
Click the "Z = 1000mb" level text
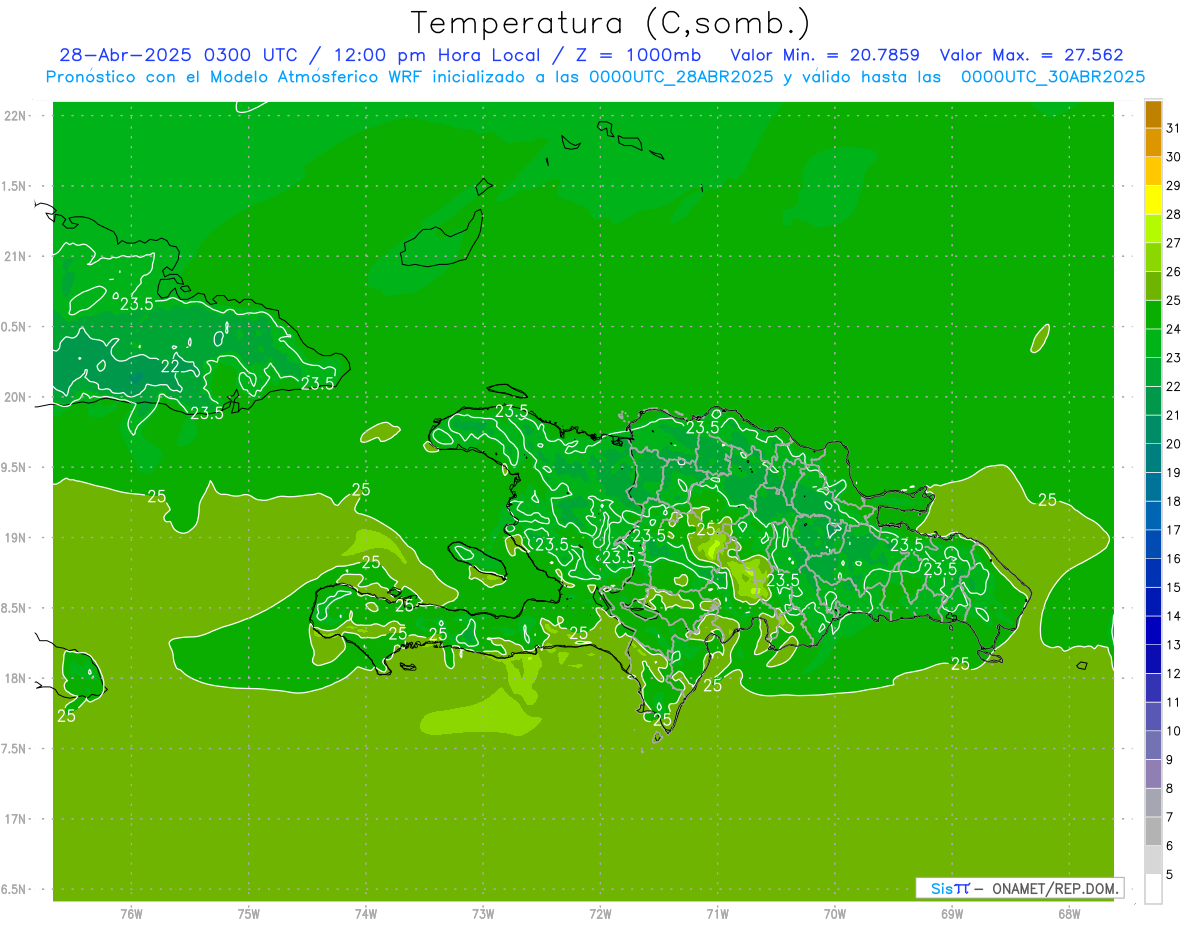tap(637, 56)
